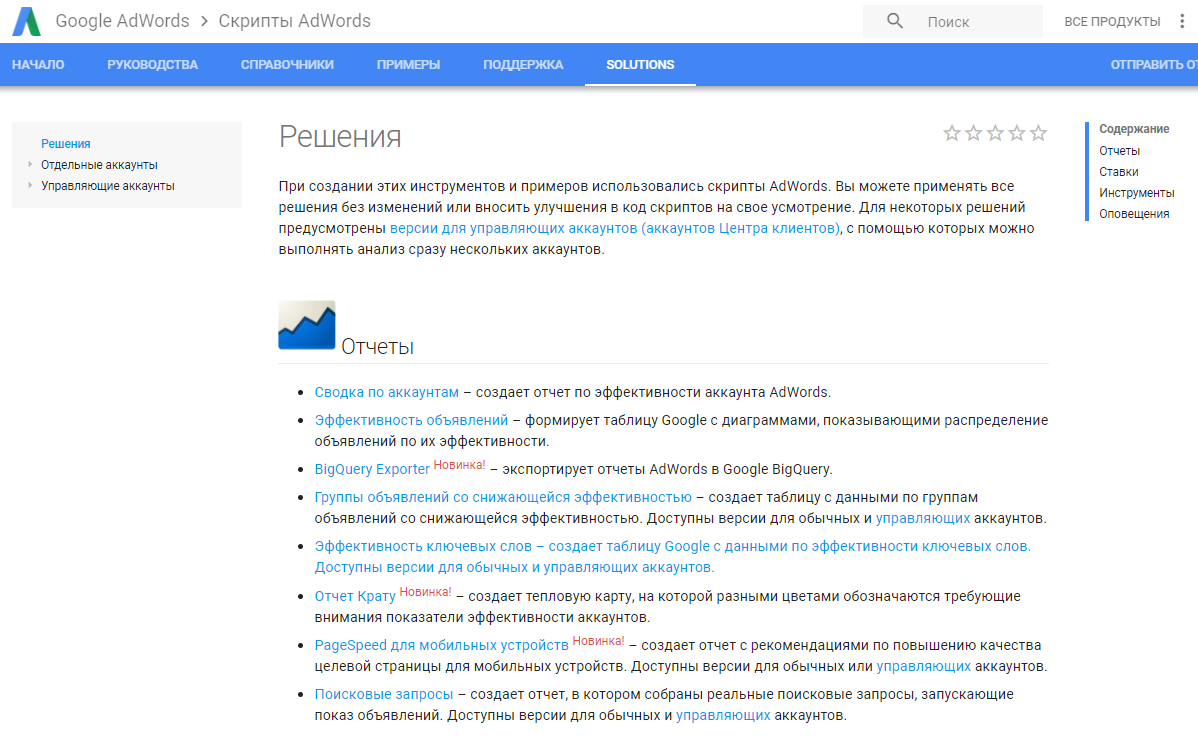
Task: Open the версии для управляющих аккаунтов link
Action: [x=614, y=228]
